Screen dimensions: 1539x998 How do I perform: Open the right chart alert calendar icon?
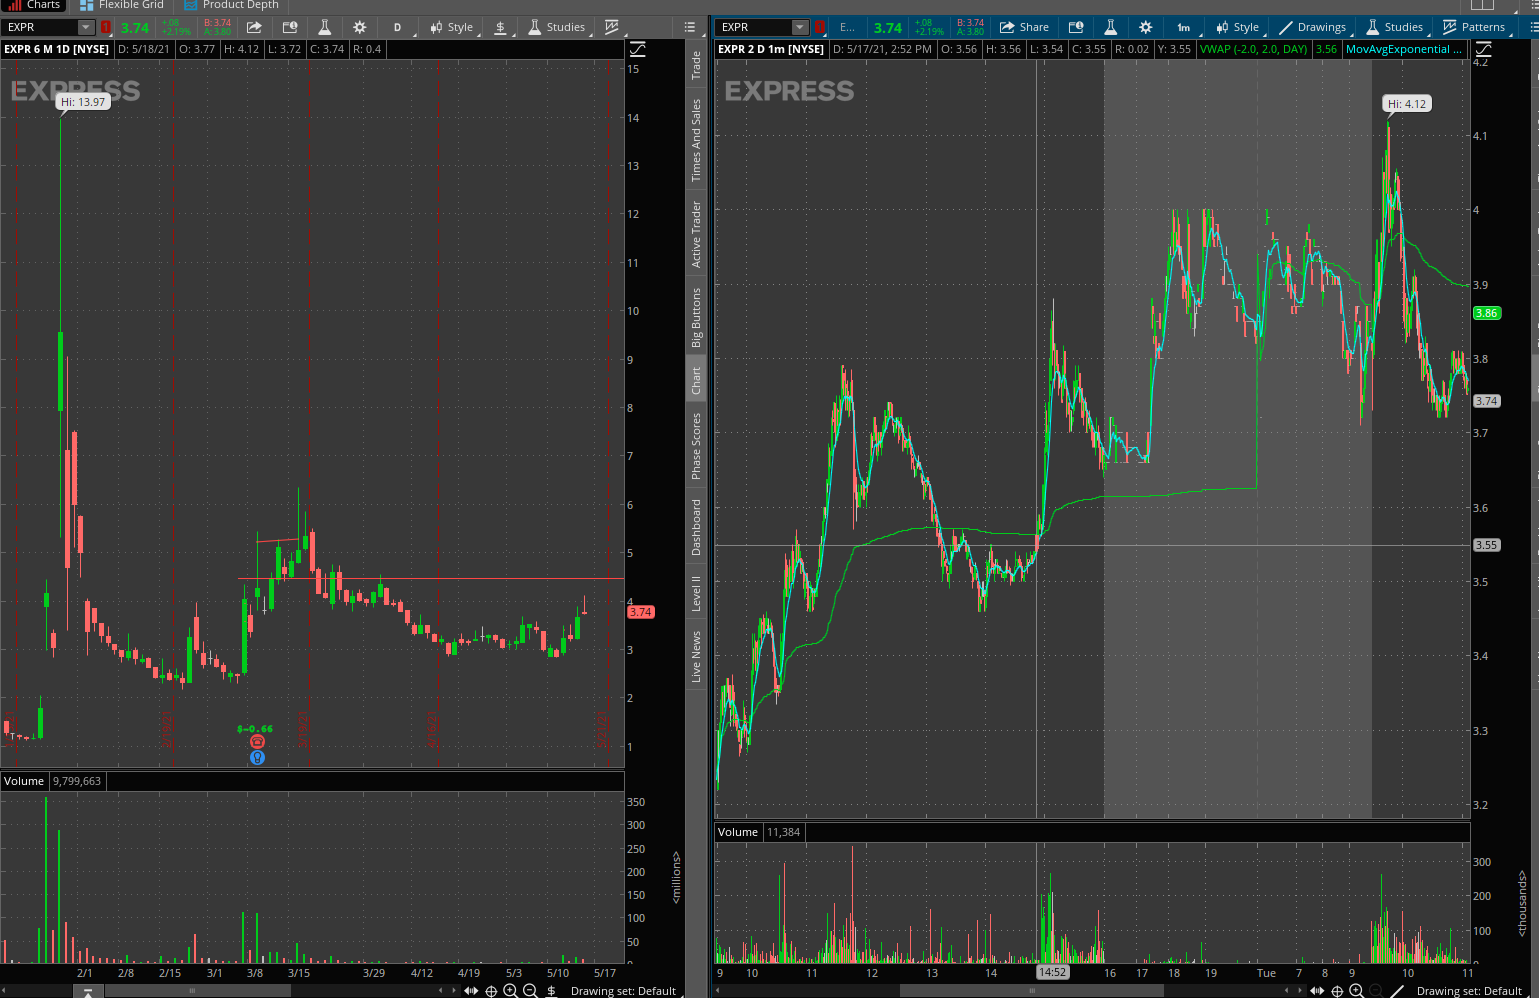pyautogui.click(x=1076, y=27)
